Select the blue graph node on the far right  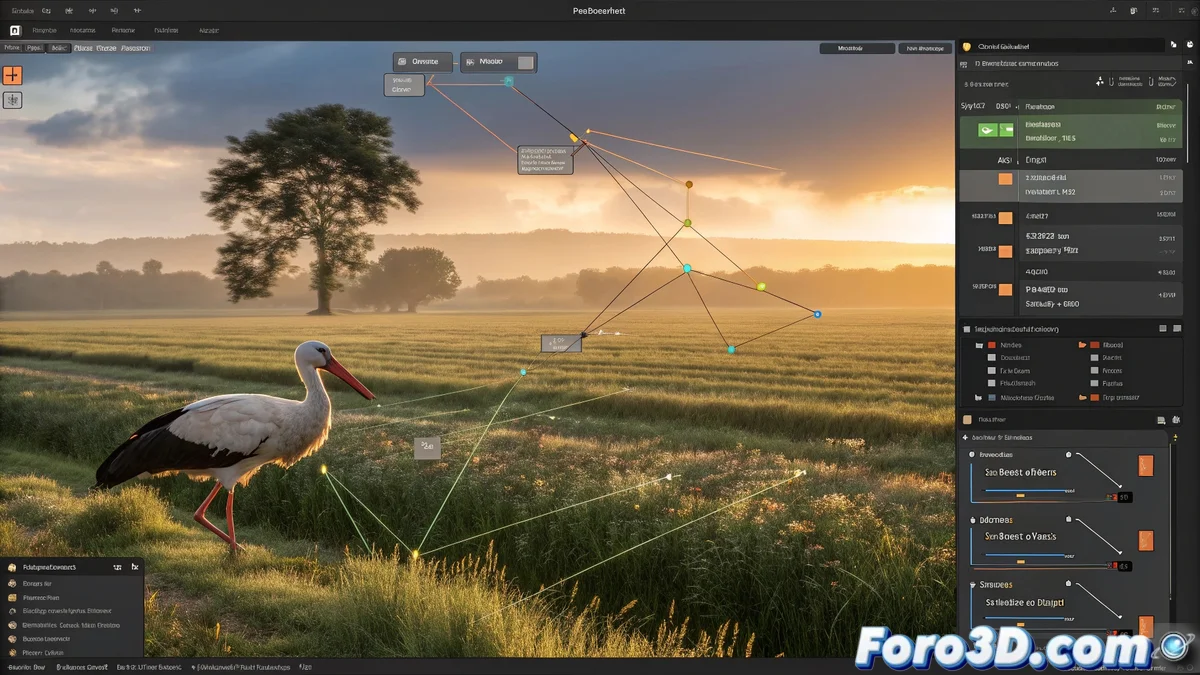tap(817, 314)
